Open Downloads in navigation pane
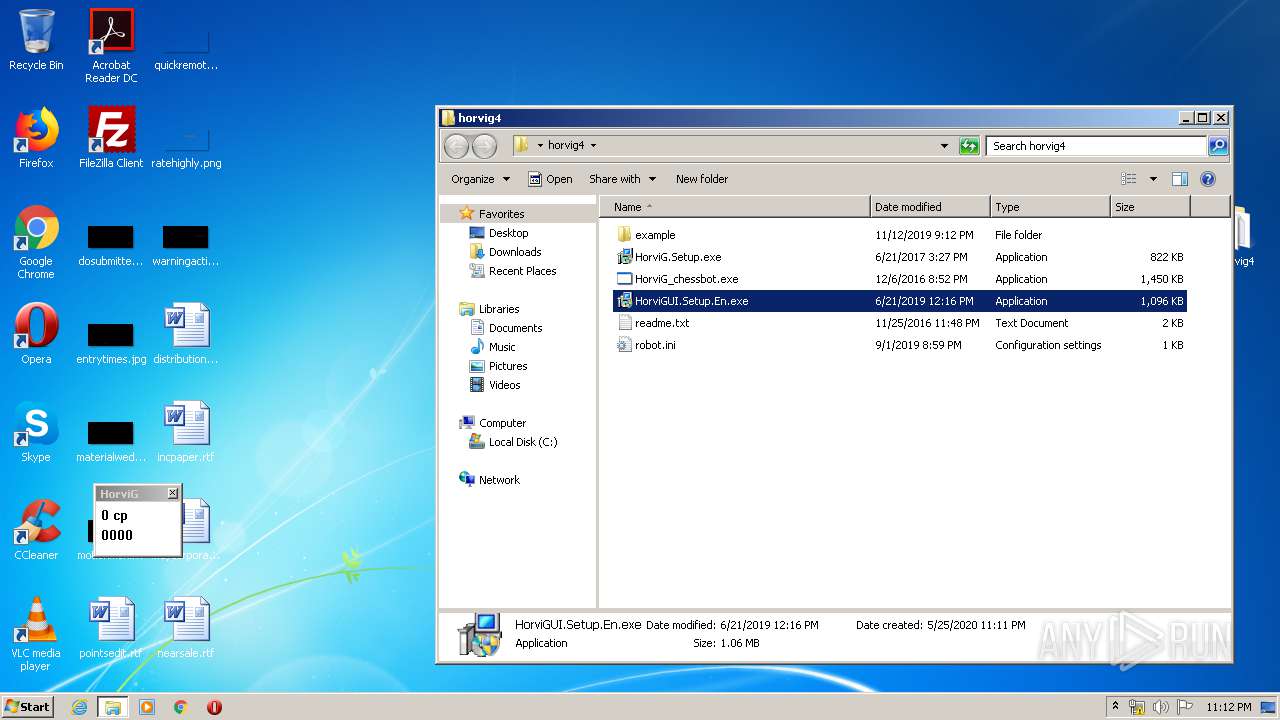This screenshot has width=1280, height=720. click(515, 252)
